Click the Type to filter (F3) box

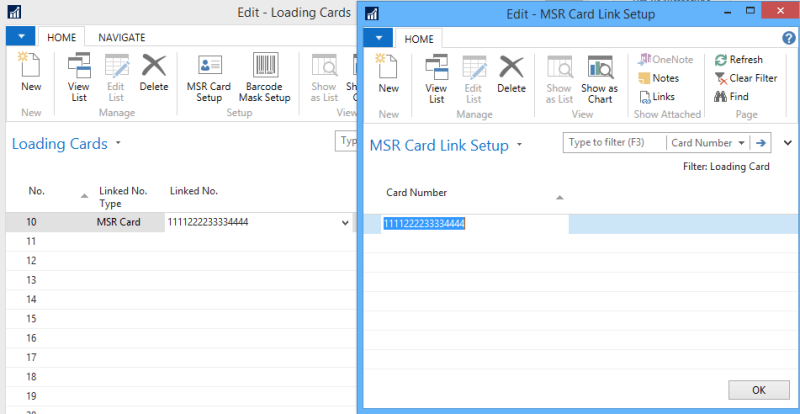(x=614, y=143)
